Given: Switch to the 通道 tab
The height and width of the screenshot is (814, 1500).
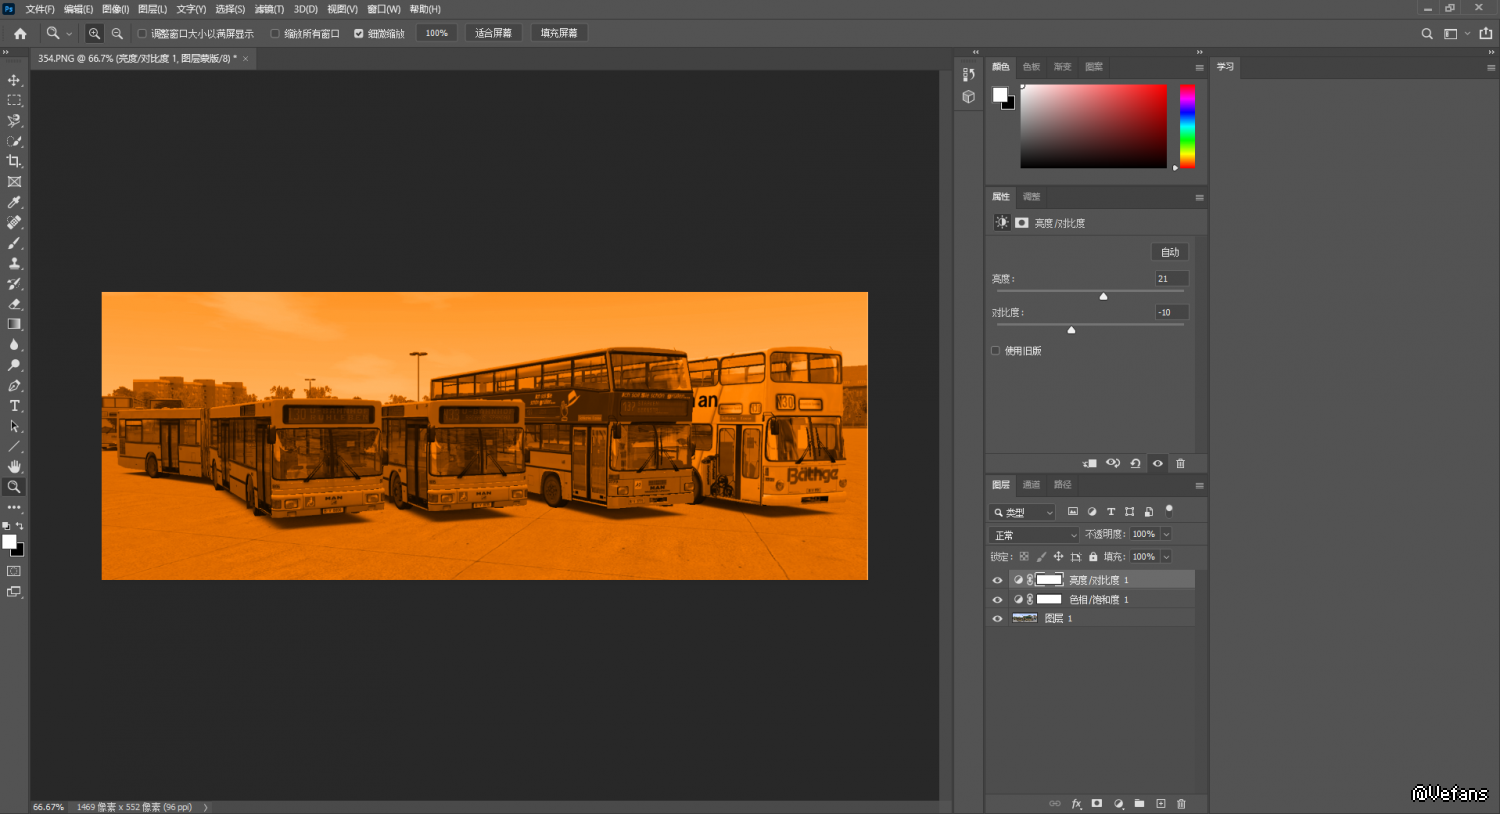Looking at the screenshot, I should (1031, 485).
